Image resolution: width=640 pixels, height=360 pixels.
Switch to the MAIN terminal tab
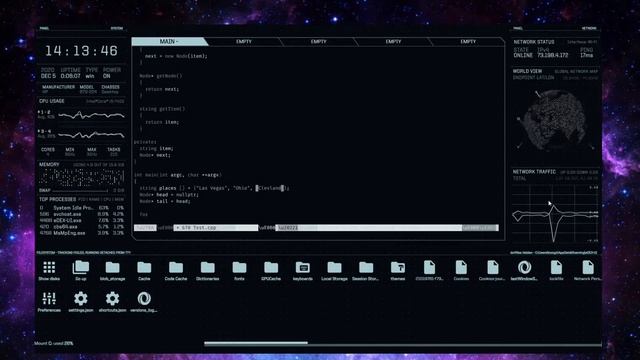click(x=169, y=42)
